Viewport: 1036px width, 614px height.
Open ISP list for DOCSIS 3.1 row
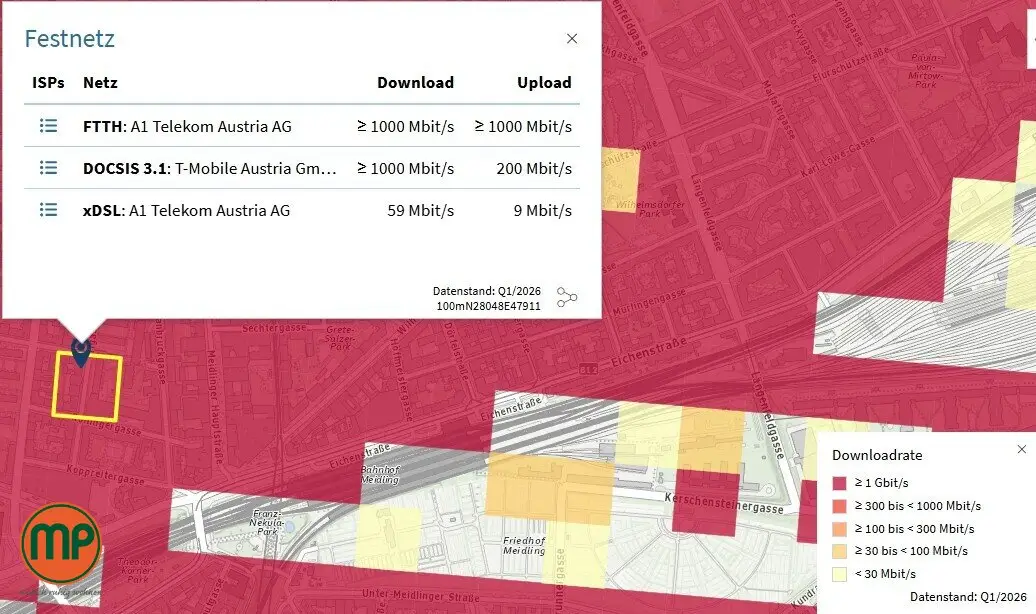tap(48, 168)
